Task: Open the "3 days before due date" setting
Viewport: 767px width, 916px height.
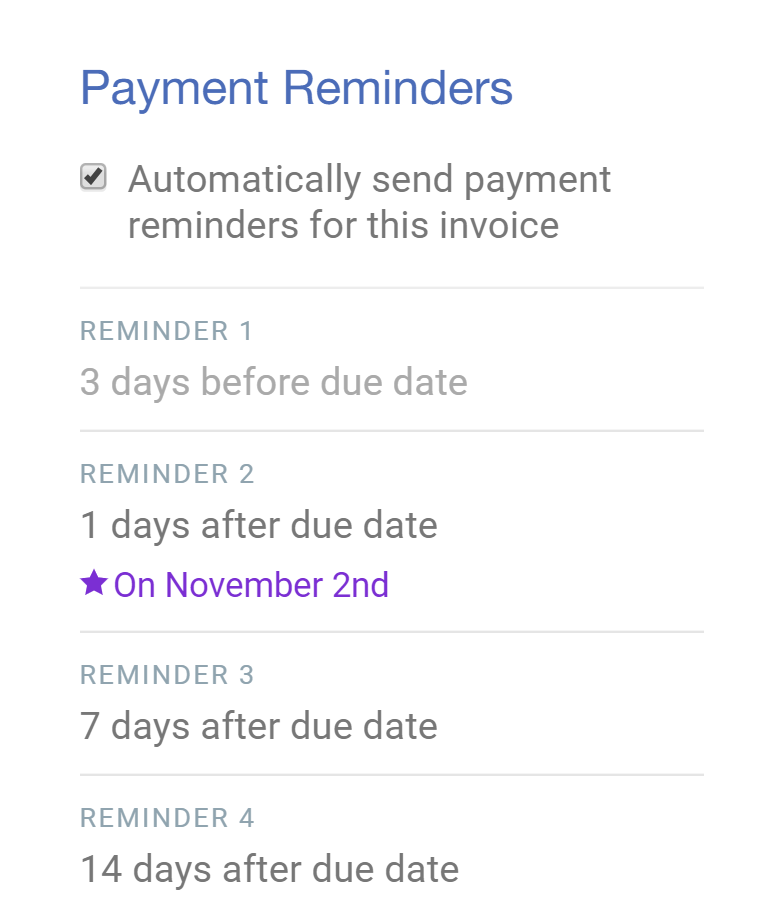Action: click(x=274, y=382)
